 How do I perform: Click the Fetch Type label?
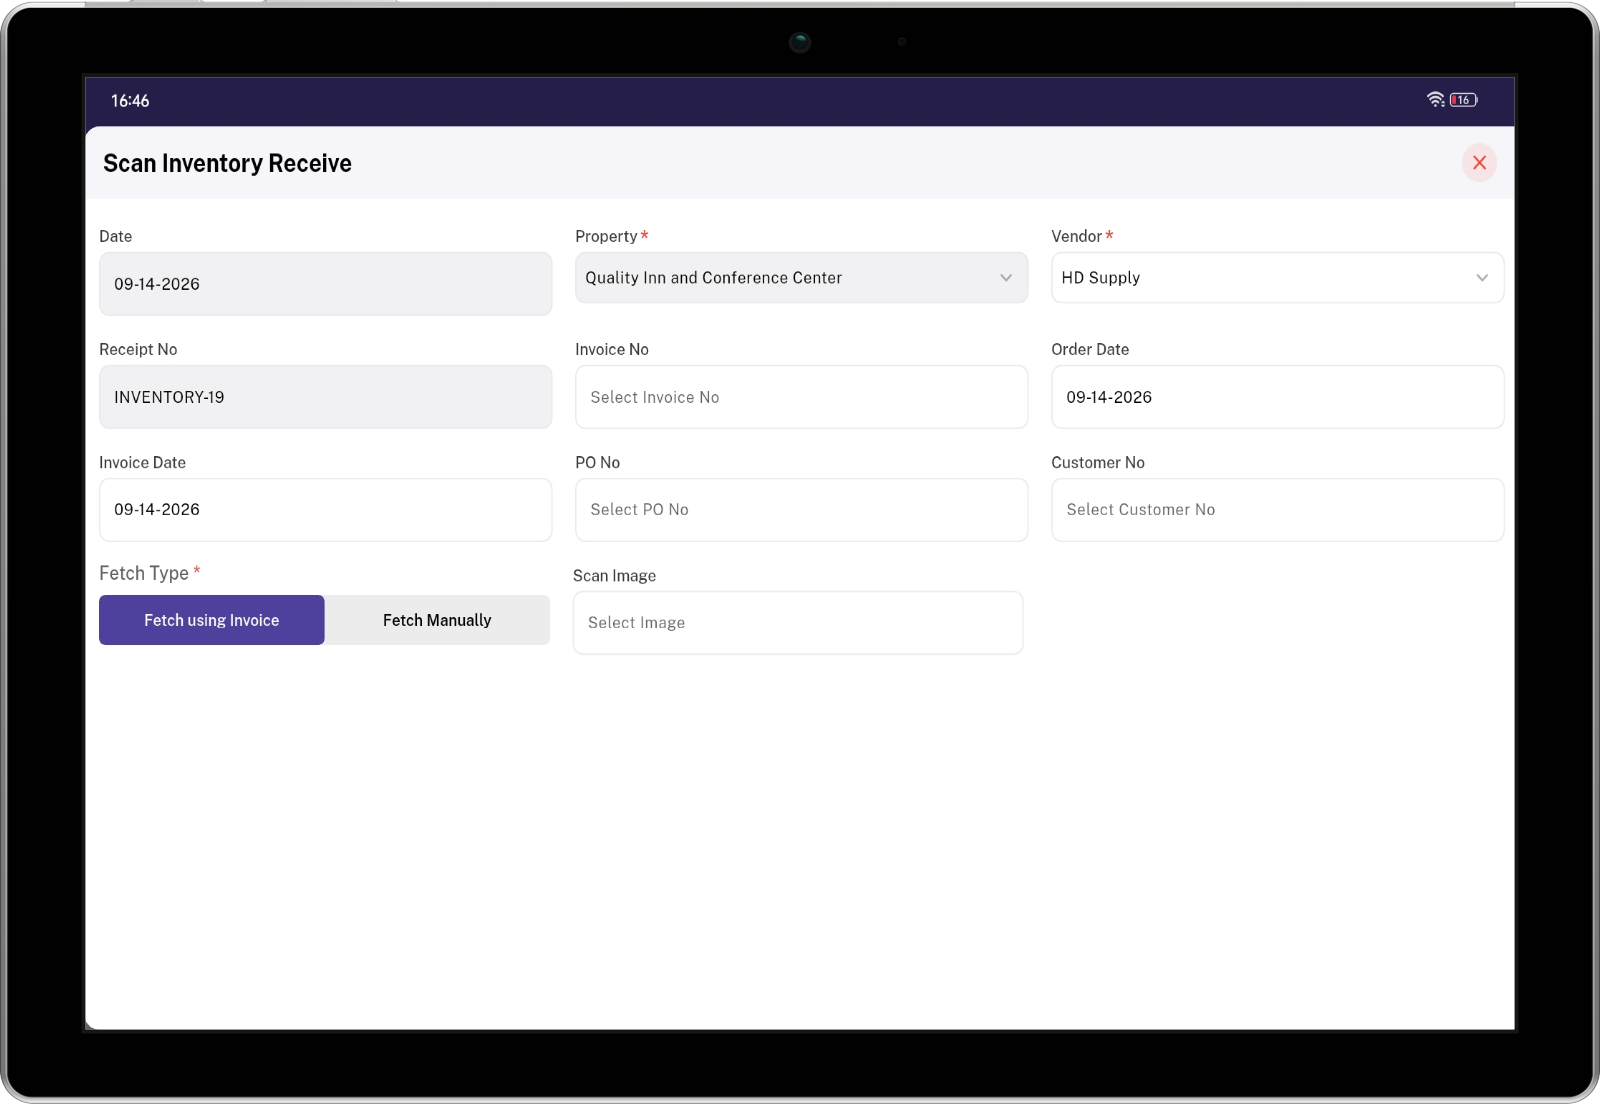tap(144, 573)
